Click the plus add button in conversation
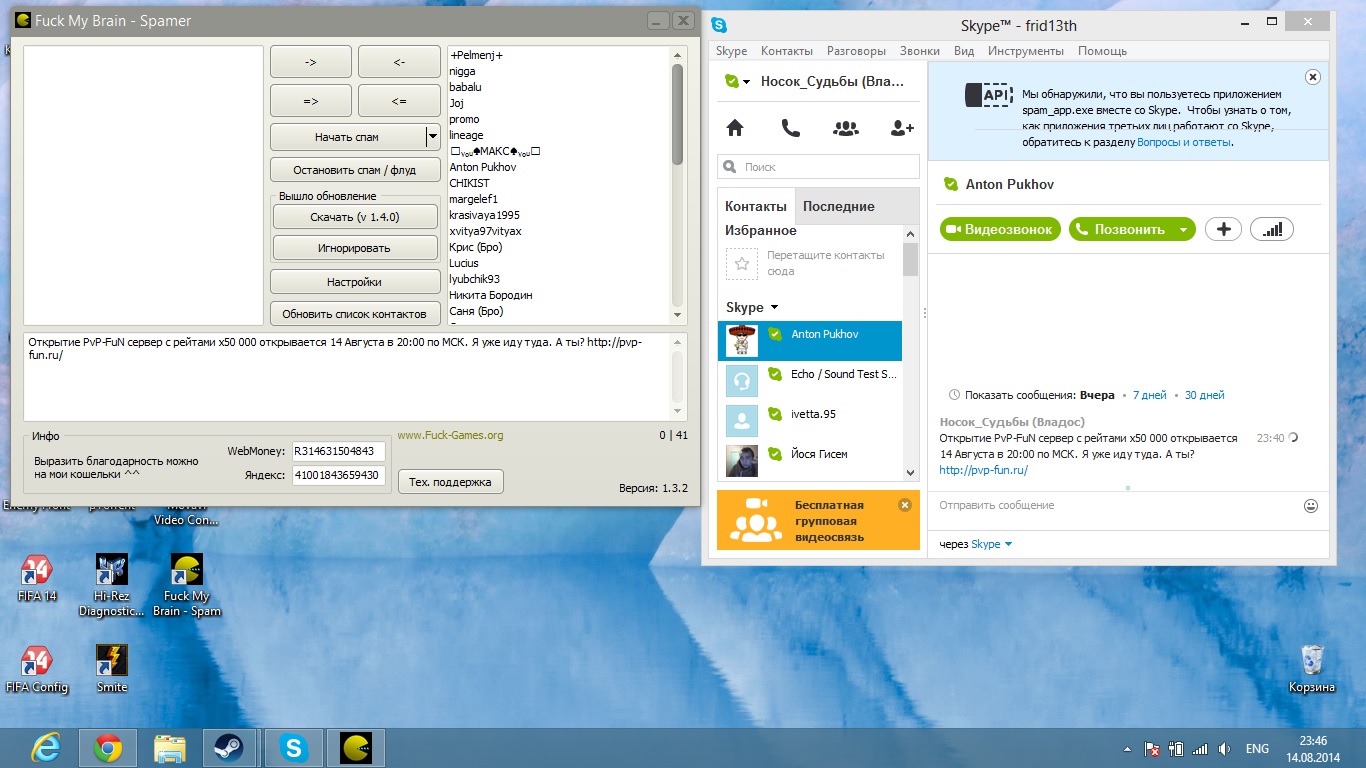This screenshot has width=1366, height=768. (1223, 229)
